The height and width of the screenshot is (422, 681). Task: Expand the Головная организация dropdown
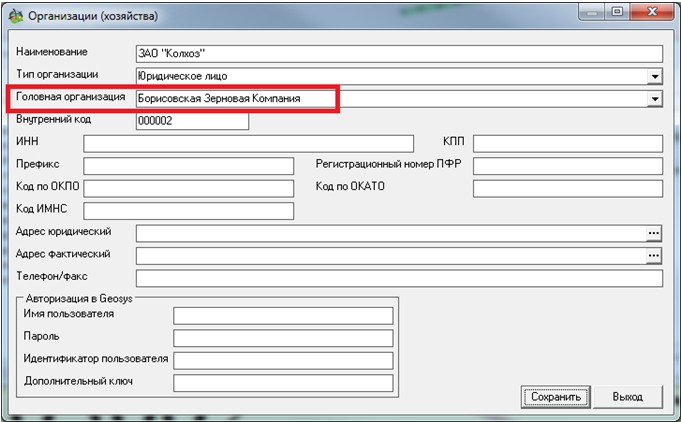coord(655,99)
